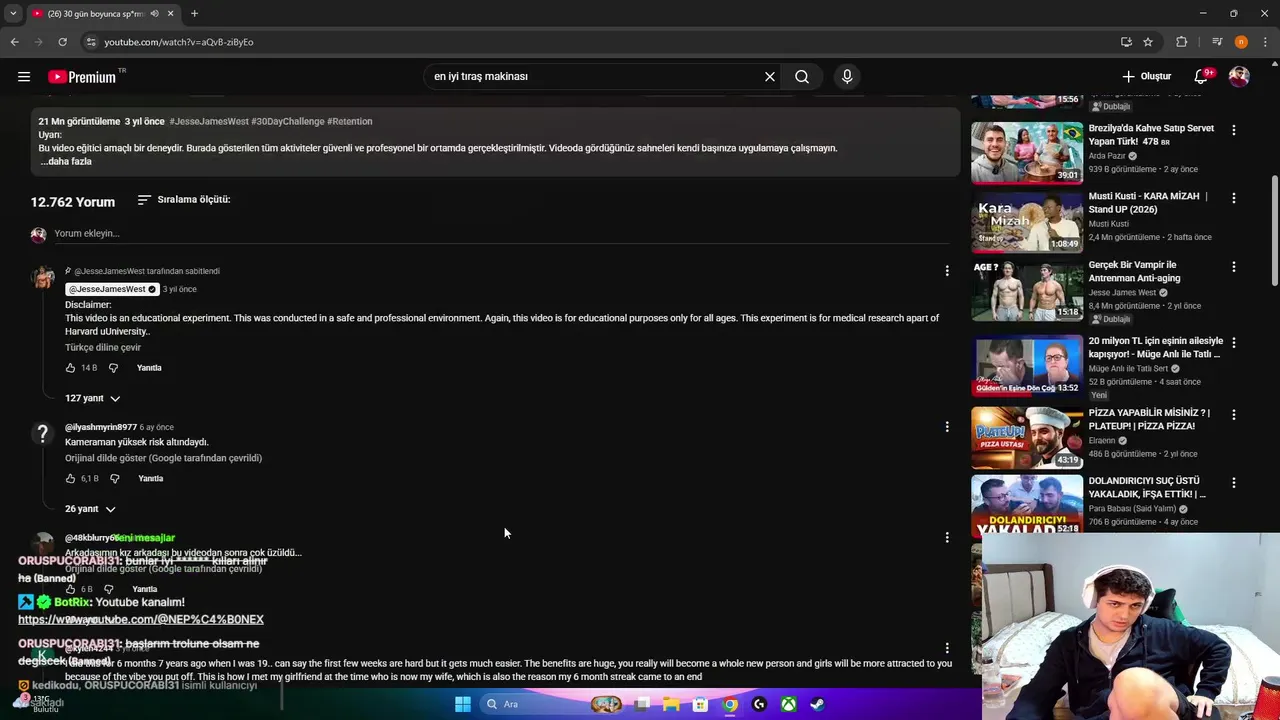Screen dimensions: 1280x720
Task: Dislike the ilyashmyrin8977 comment
Action: click(x=114, y=479)
